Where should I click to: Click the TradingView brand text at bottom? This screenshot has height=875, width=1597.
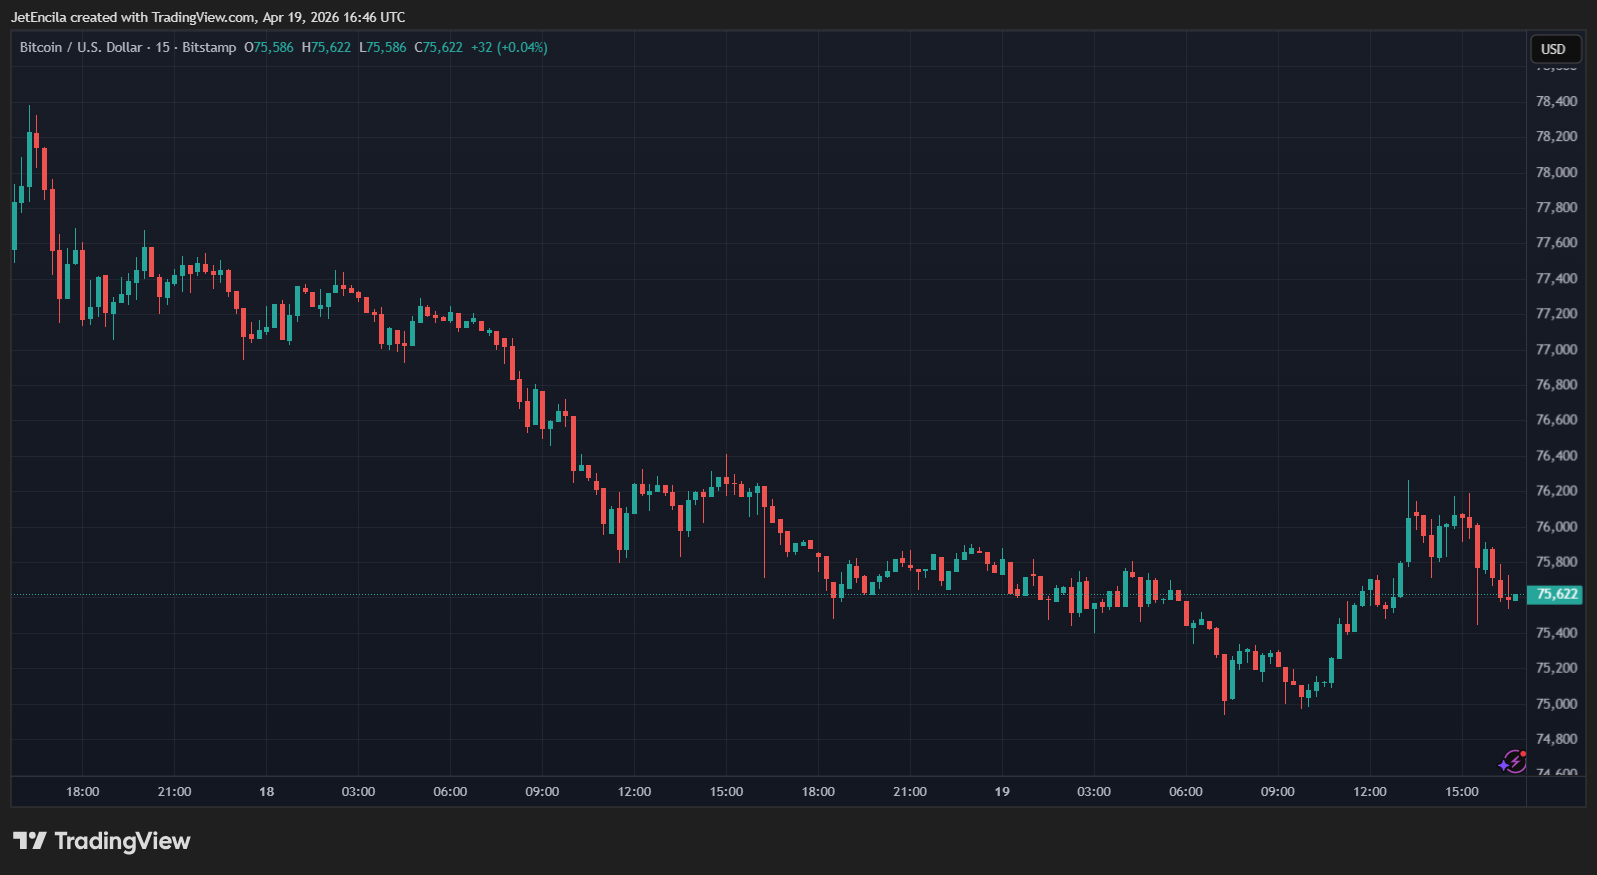(x=122, y=841)
